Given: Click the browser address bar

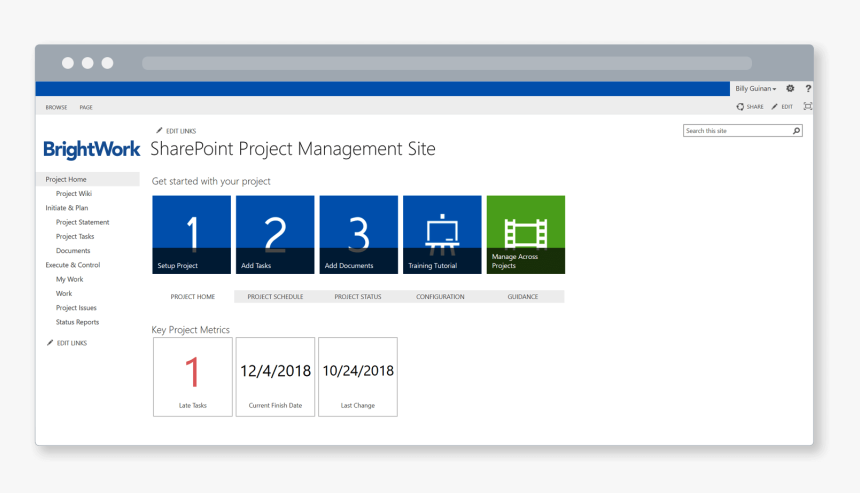Looking at the screenshot, I should coord(446,63).
